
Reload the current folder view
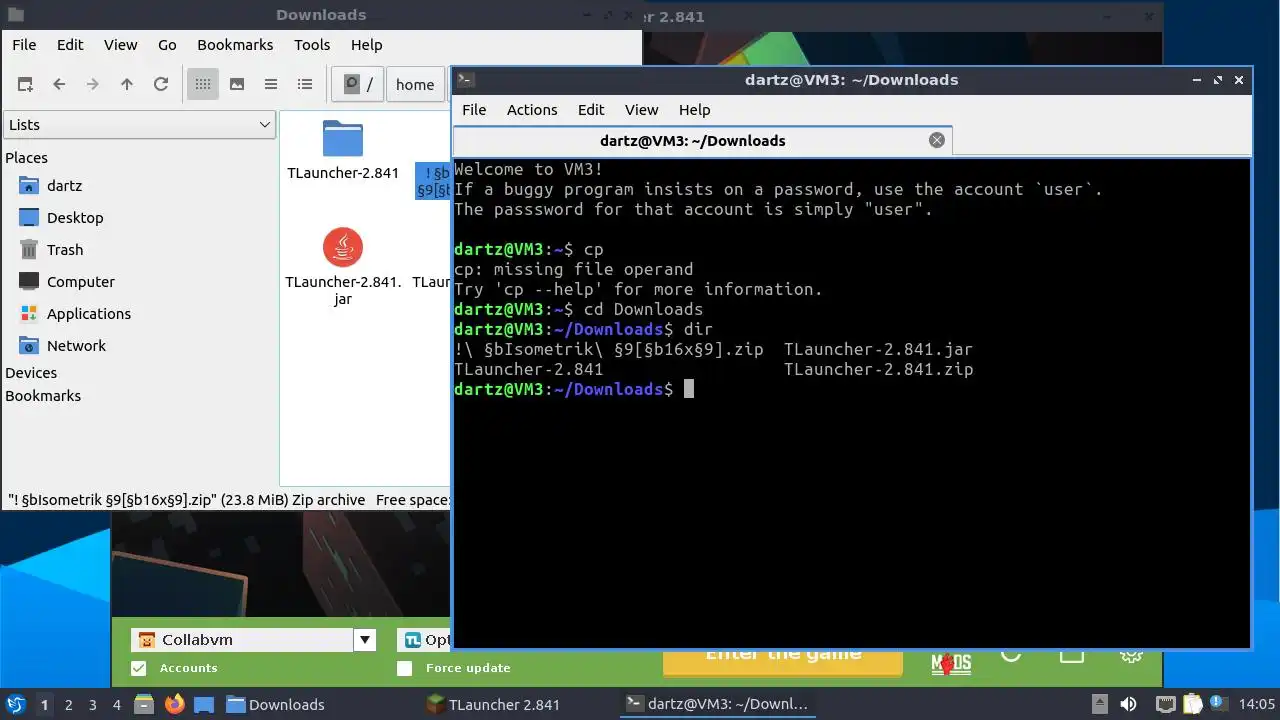click(161, 84)
